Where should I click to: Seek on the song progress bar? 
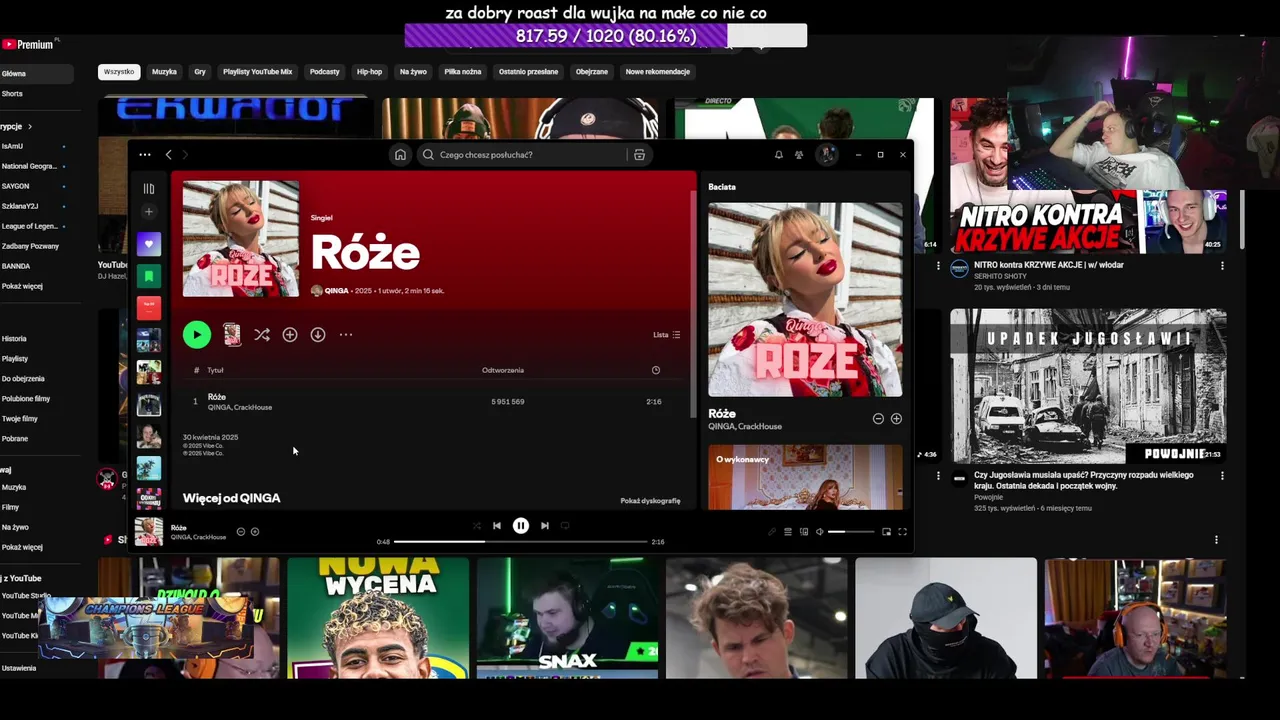[x=521, y=542]
